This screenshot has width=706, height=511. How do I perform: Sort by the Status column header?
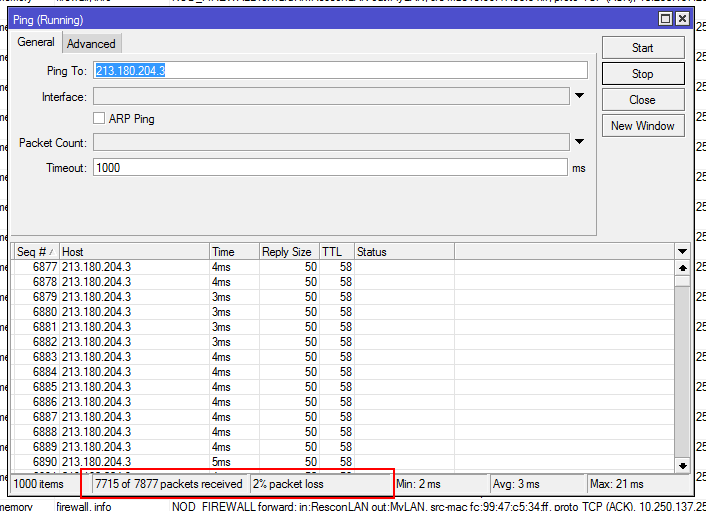pyautogui.click(x=404, y=252)
